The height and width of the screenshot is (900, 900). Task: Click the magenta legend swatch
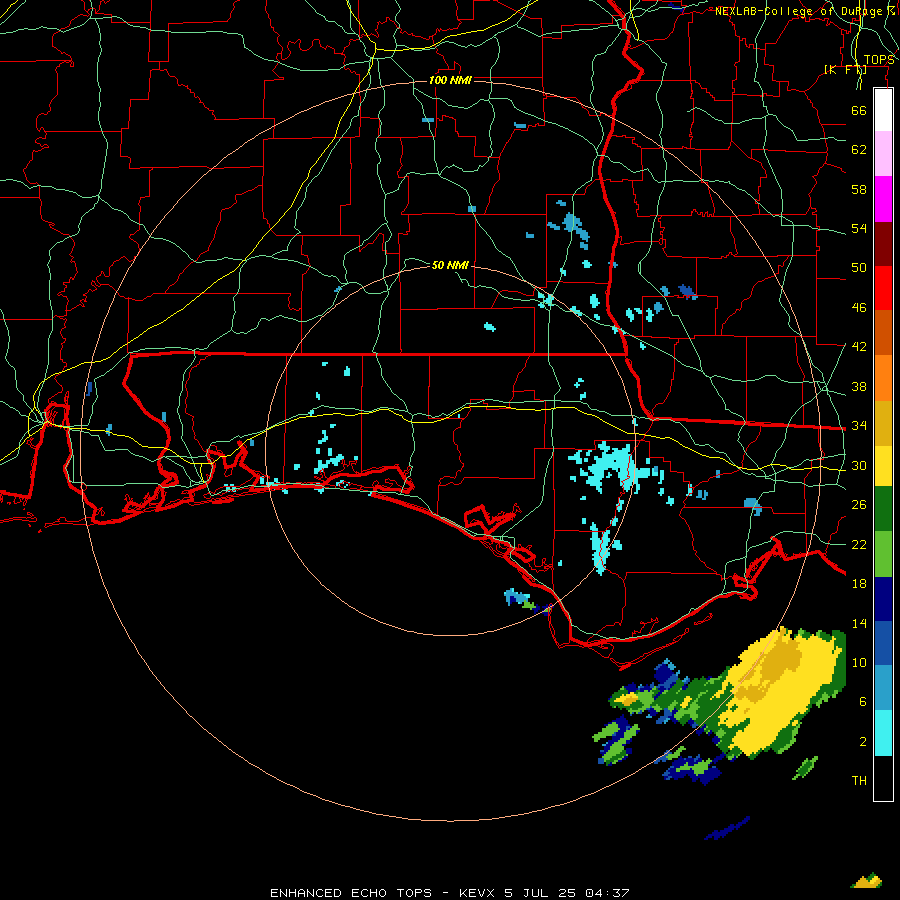pyautogui.click(x=883, y=199)
